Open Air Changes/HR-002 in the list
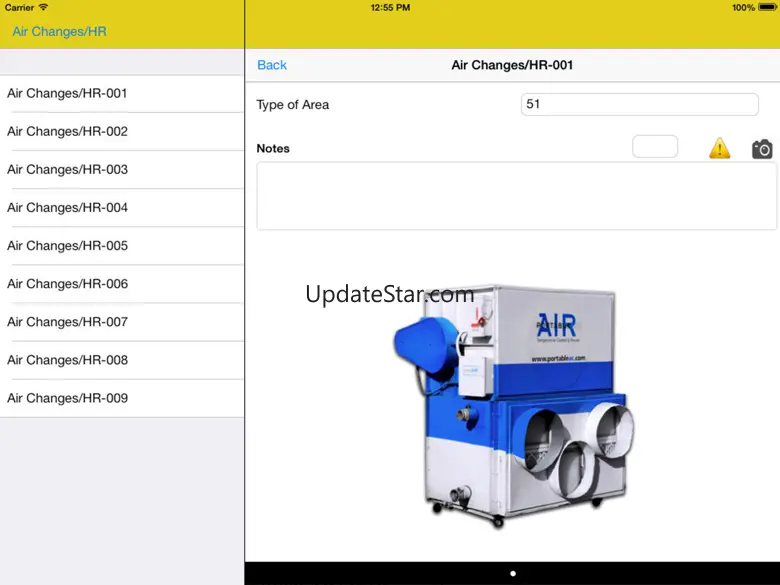This screenshot has width=780, height=585. pyautogui.click(x=122, y=132)
